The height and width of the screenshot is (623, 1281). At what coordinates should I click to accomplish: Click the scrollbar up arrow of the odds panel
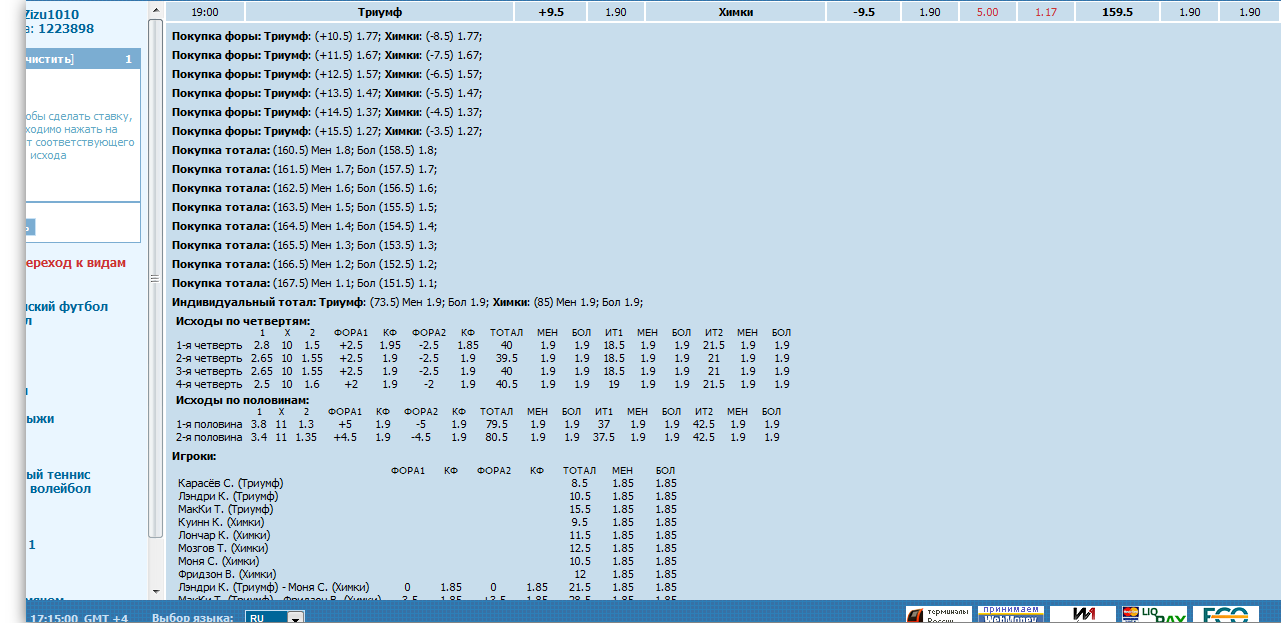155,9
